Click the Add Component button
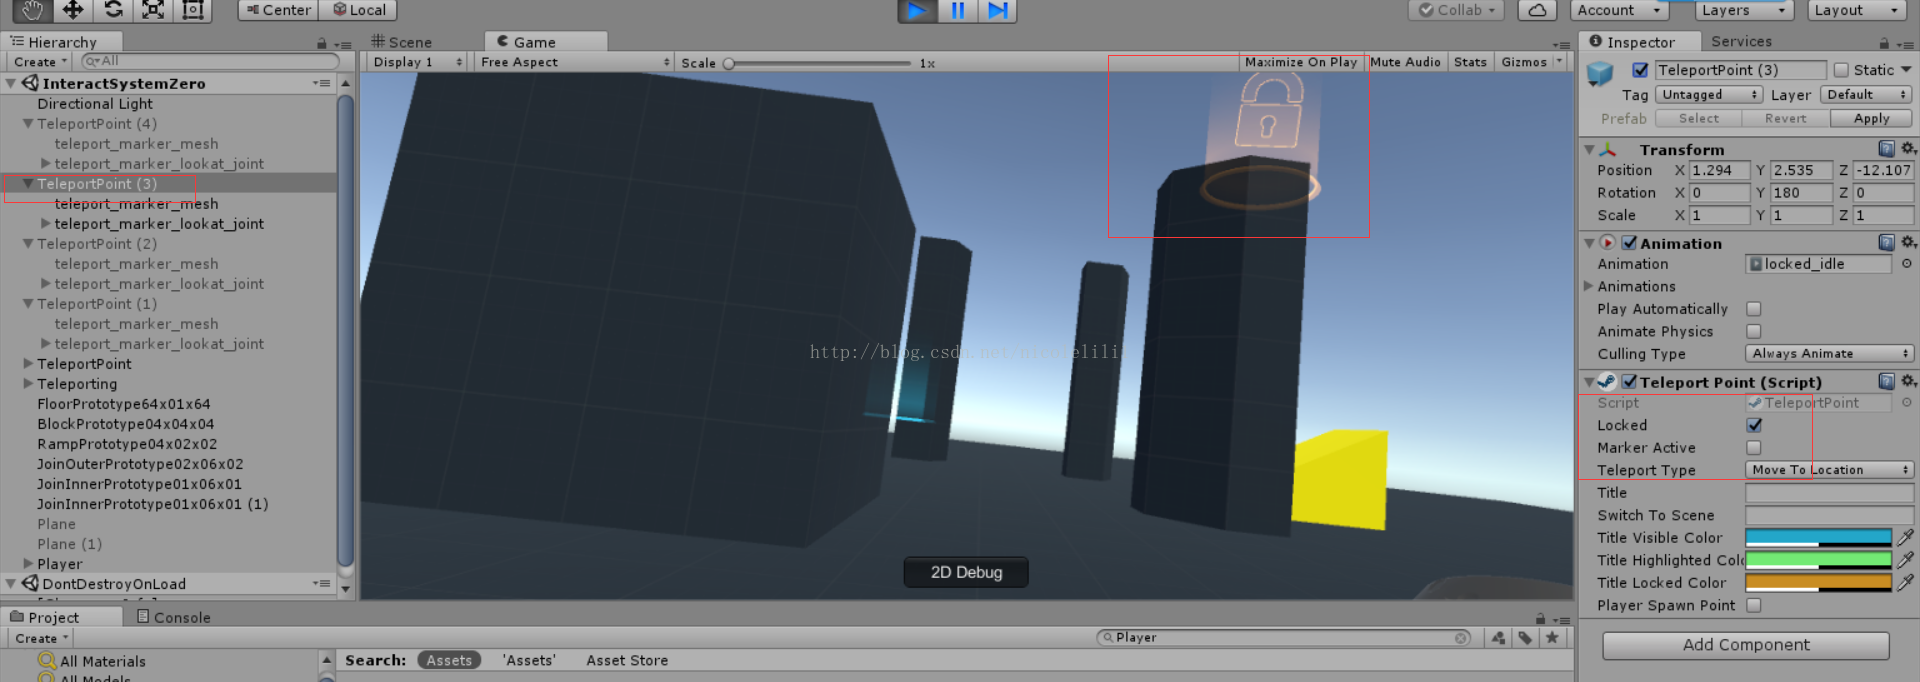 point(1746,645)
